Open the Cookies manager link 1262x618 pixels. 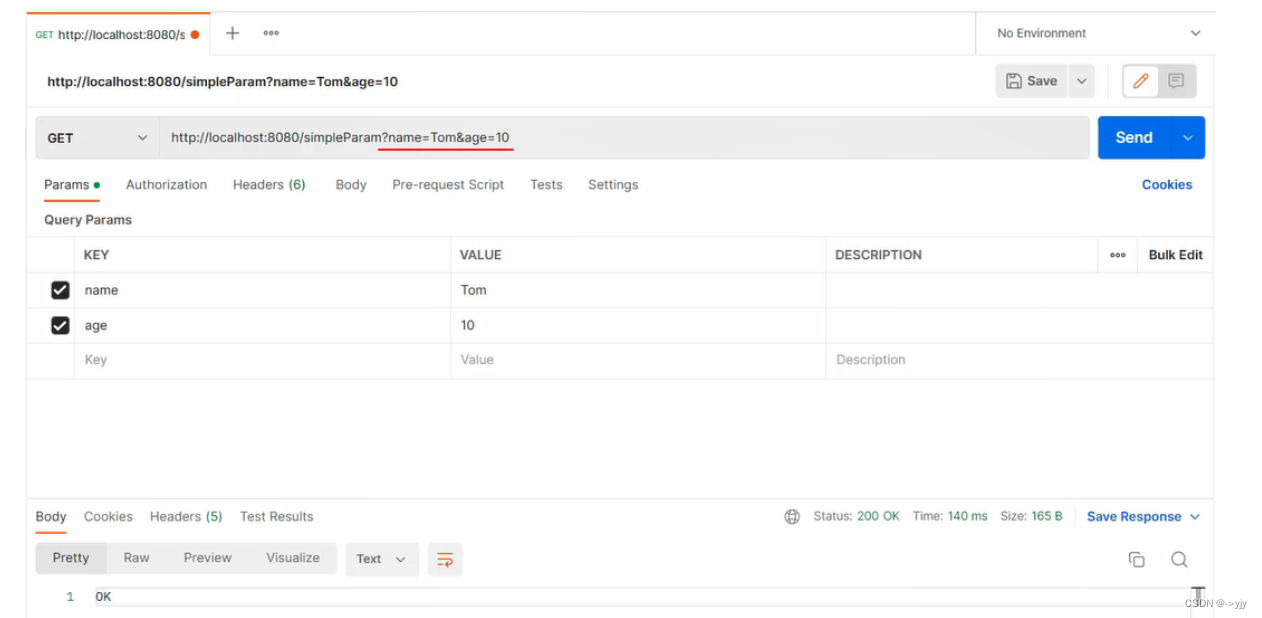pos(1167,184)
